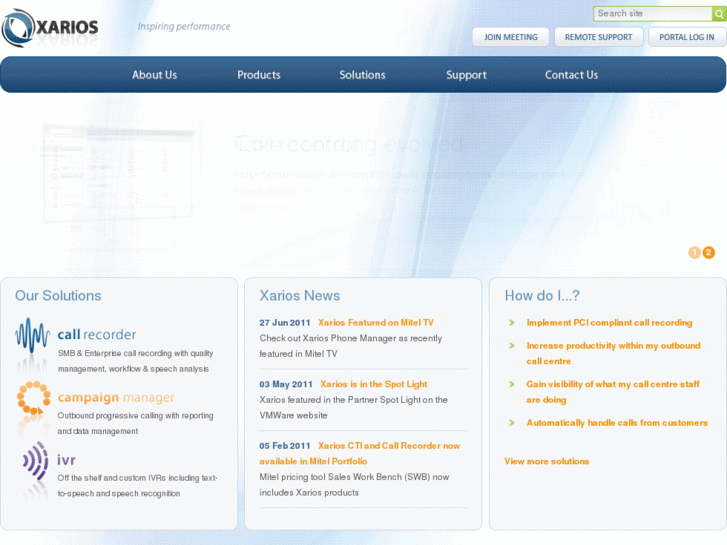727x545 pixels.
Task: Click the Inspiring performance tagline
Action: [x=184, y=26]
